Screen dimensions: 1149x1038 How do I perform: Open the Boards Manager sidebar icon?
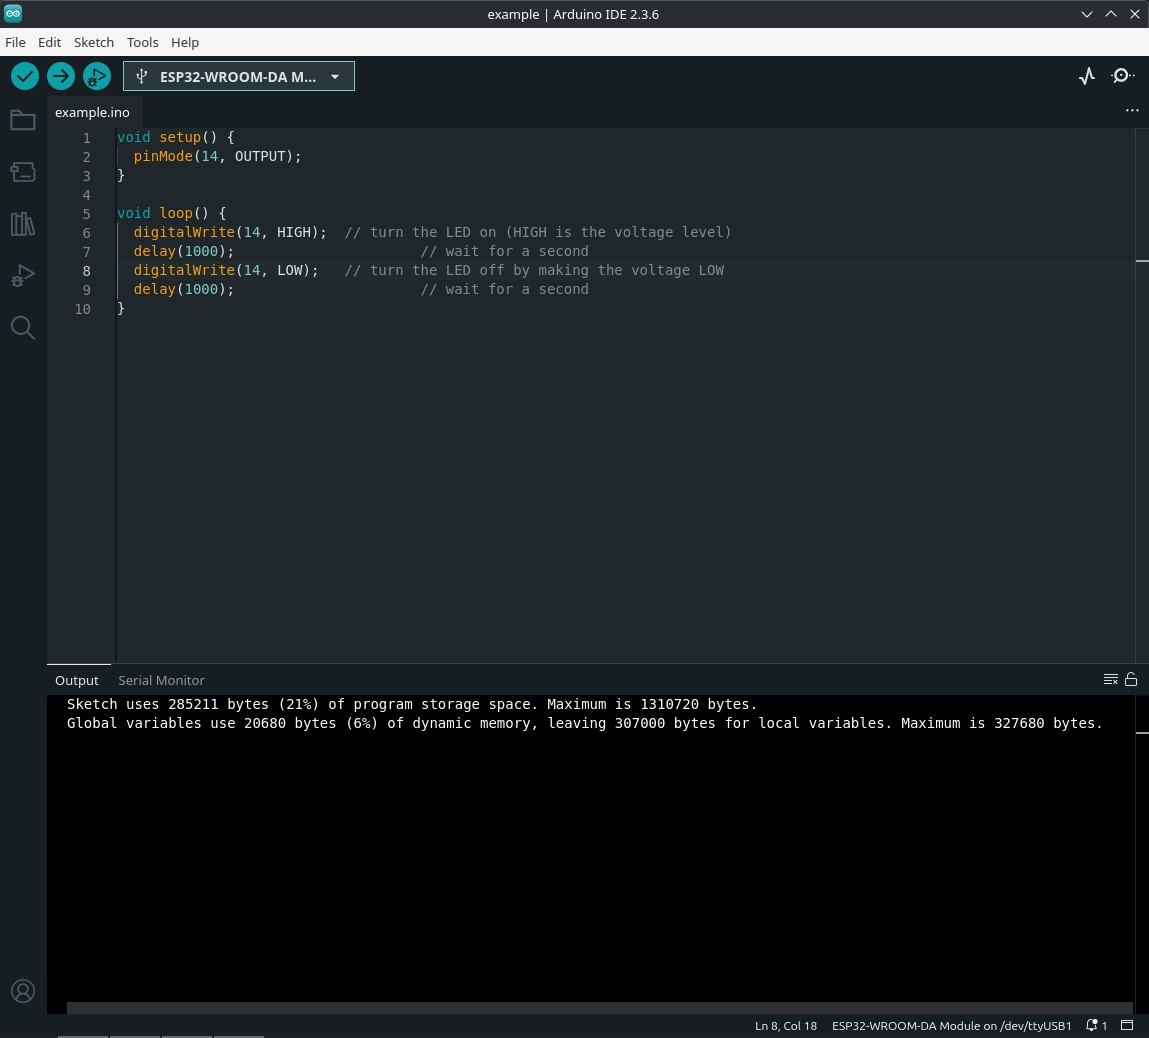point(23,172)
